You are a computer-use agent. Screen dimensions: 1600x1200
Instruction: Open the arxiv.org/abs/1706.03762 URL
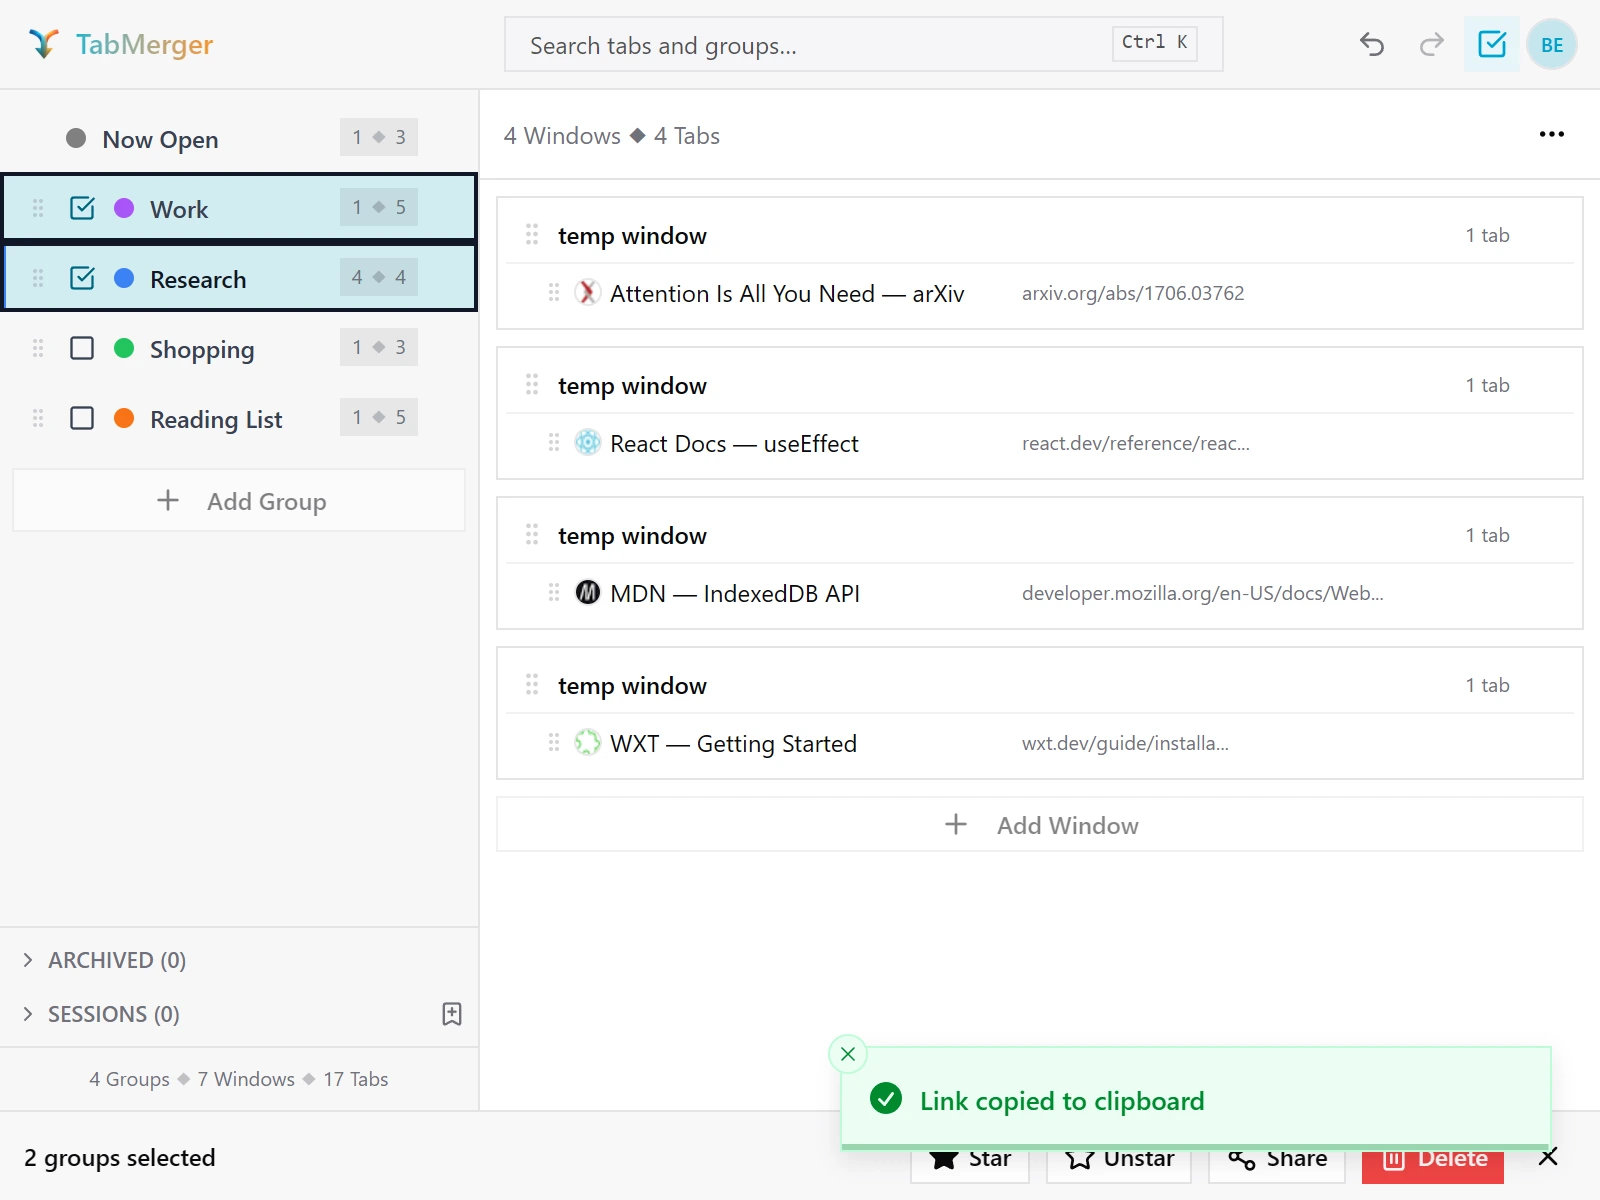pos(1133,293)
